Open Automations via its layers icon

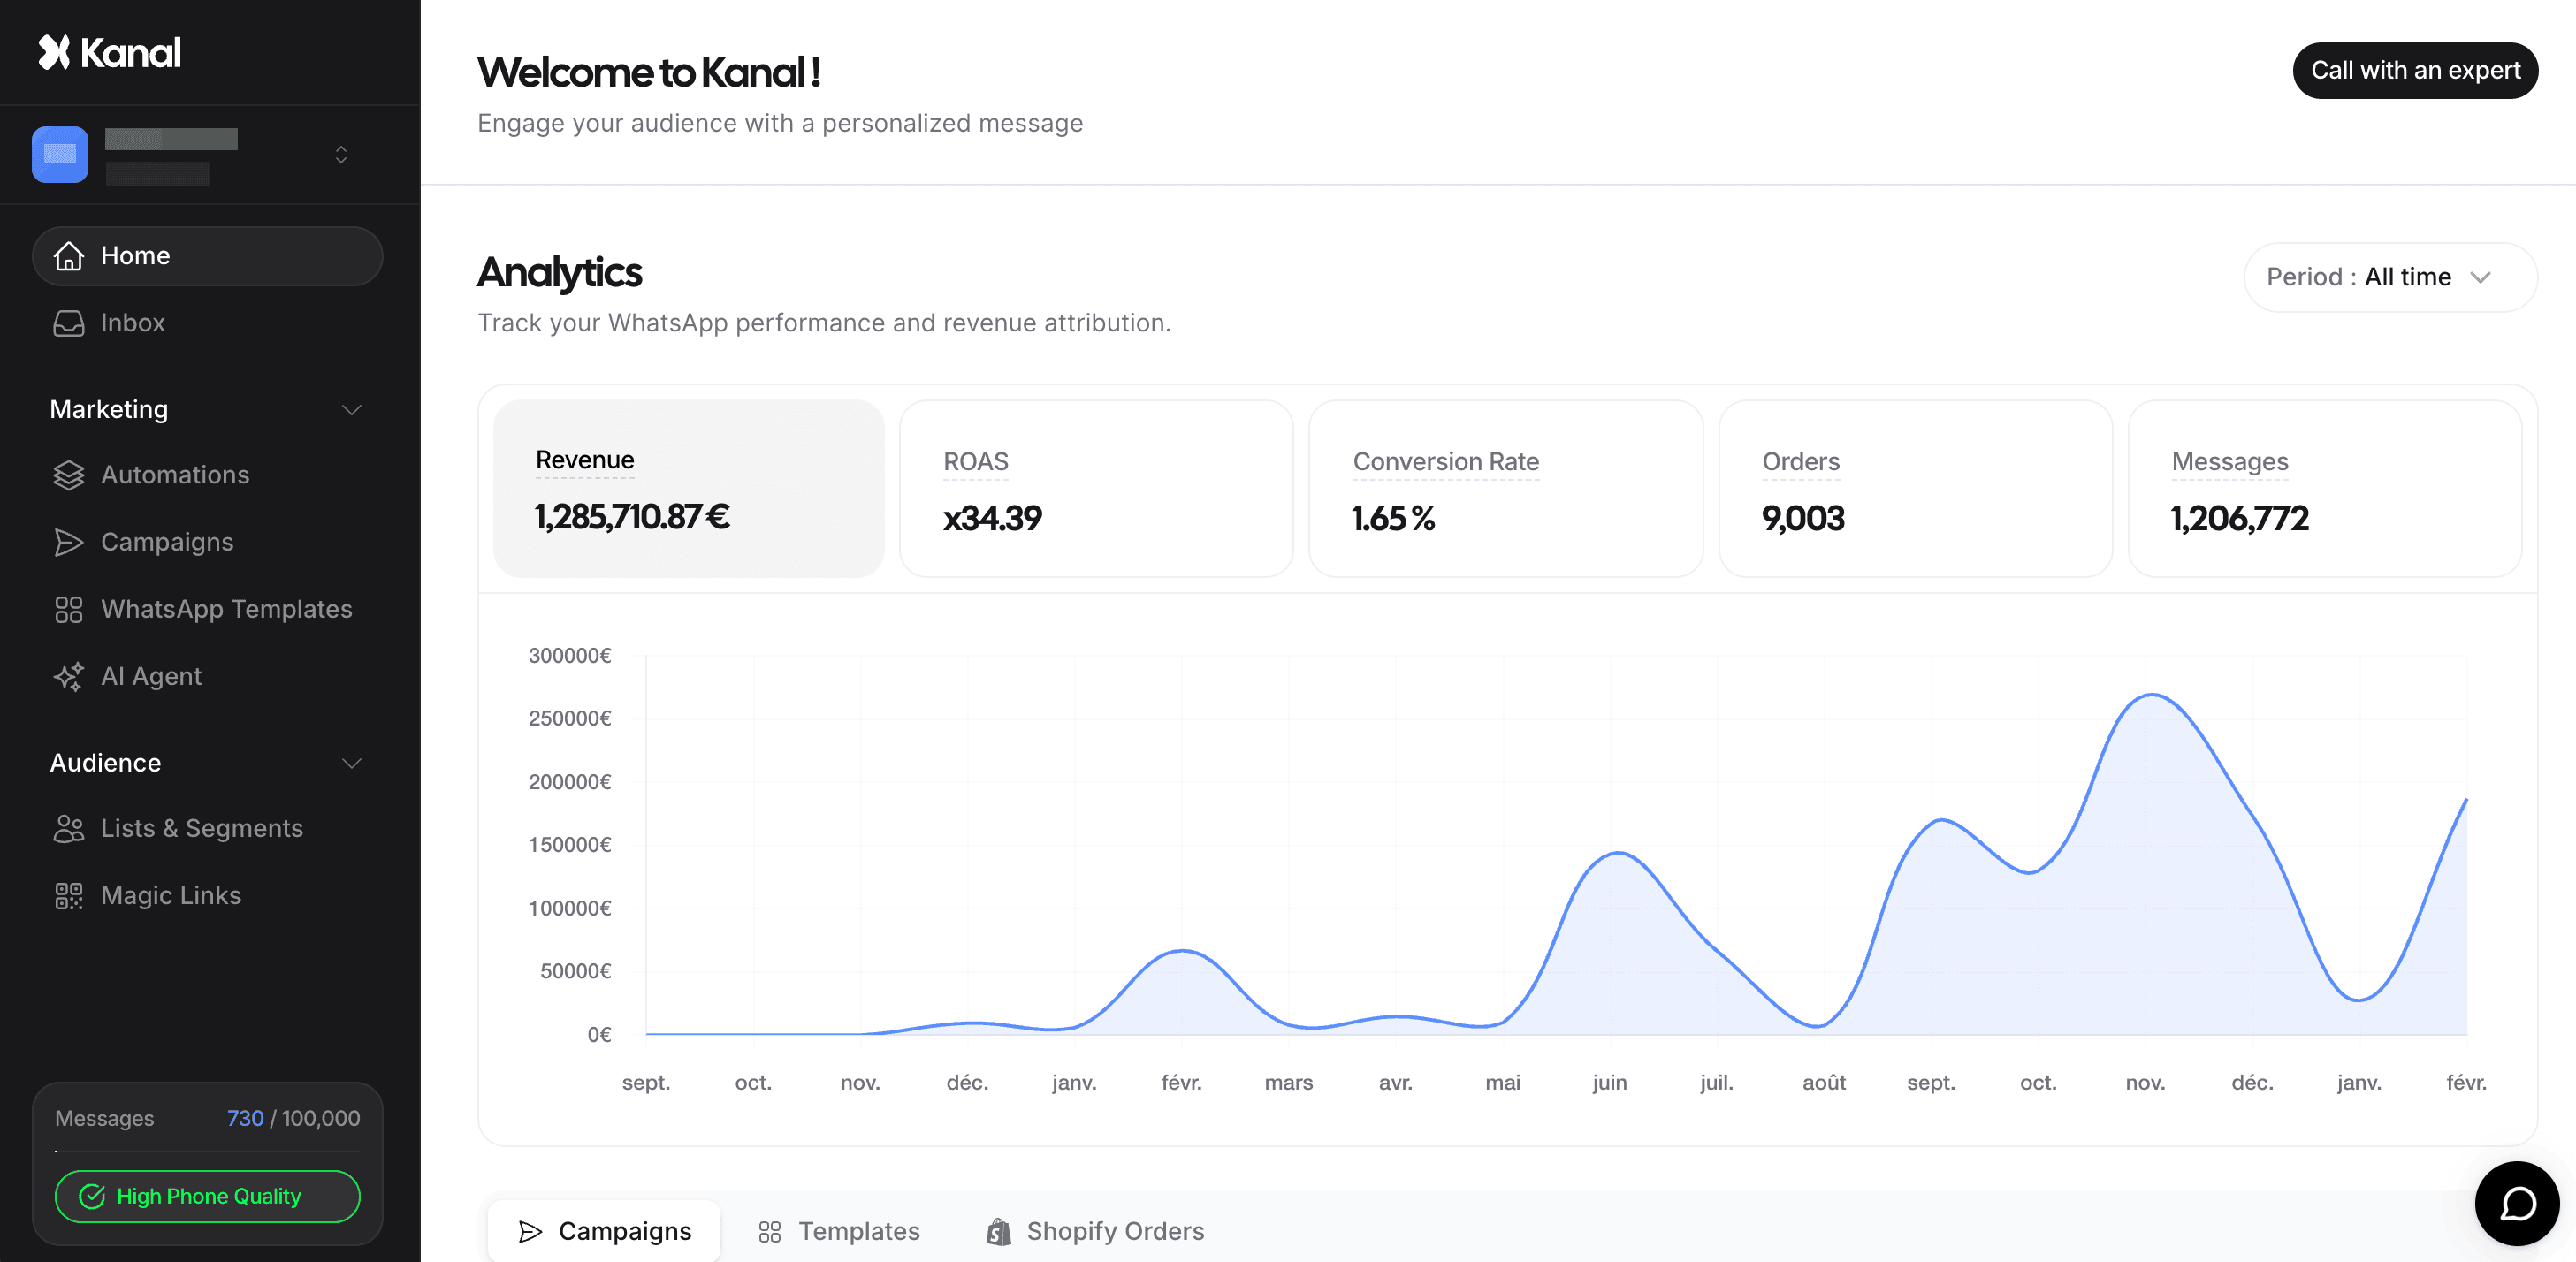[68, 475]
